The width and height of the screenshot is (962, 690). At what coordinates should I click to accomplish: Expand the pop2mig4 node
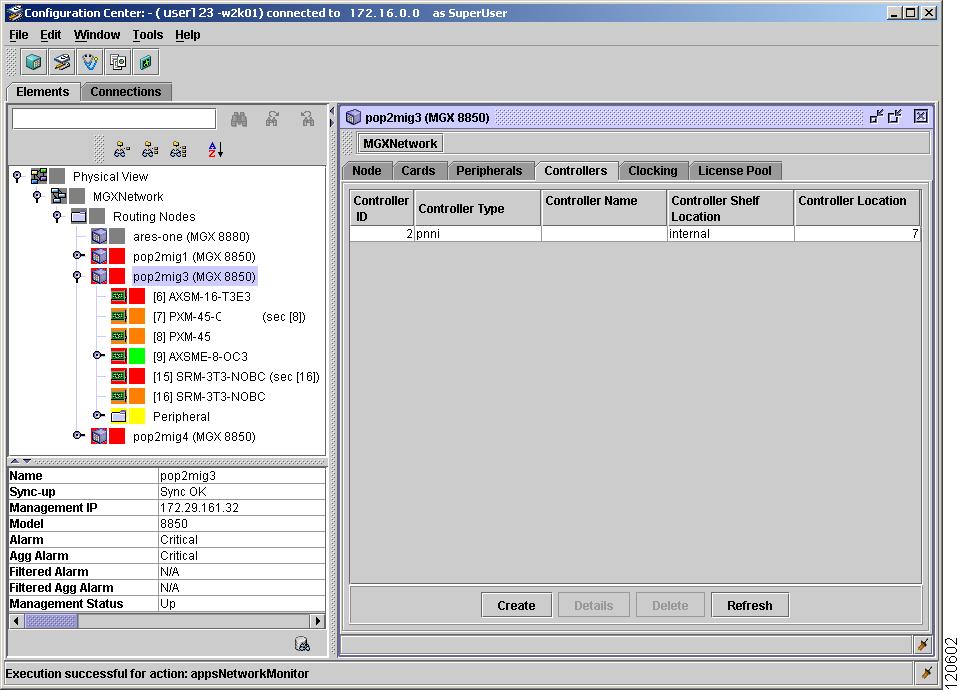pyautogui.click(x=78, y=435)
